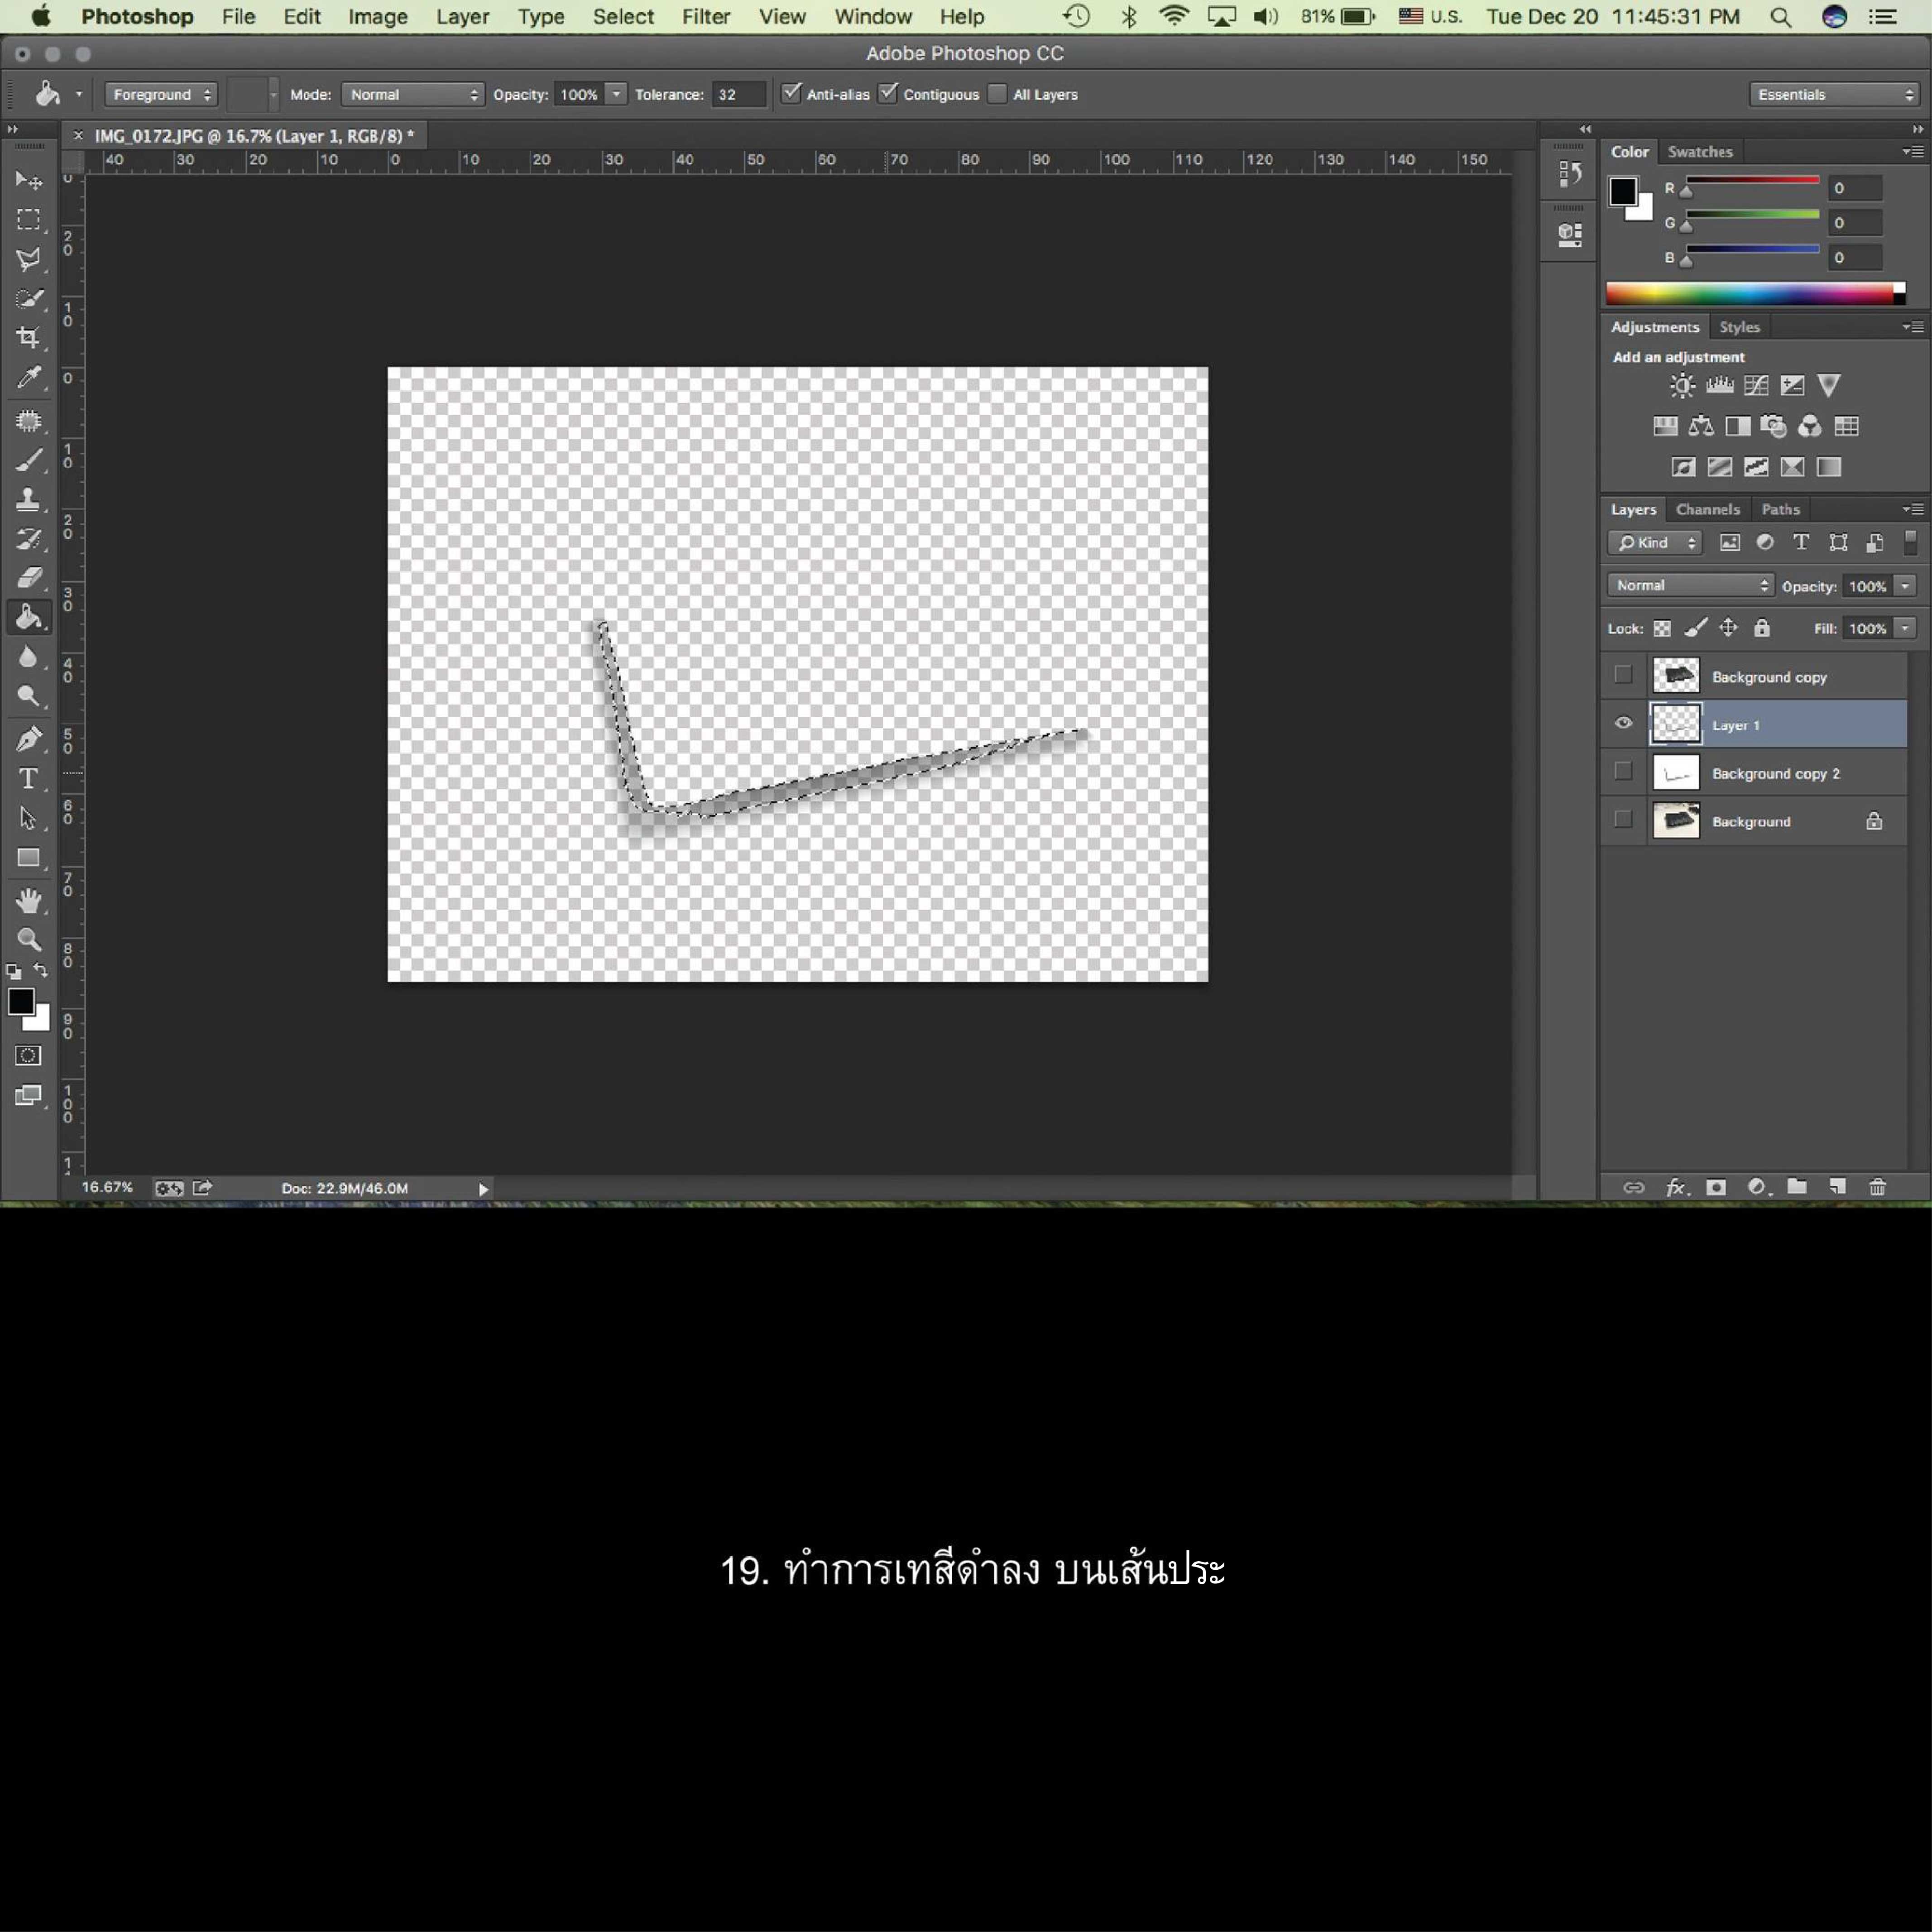Select the Paint Bucket tool in toolbox

28,617
